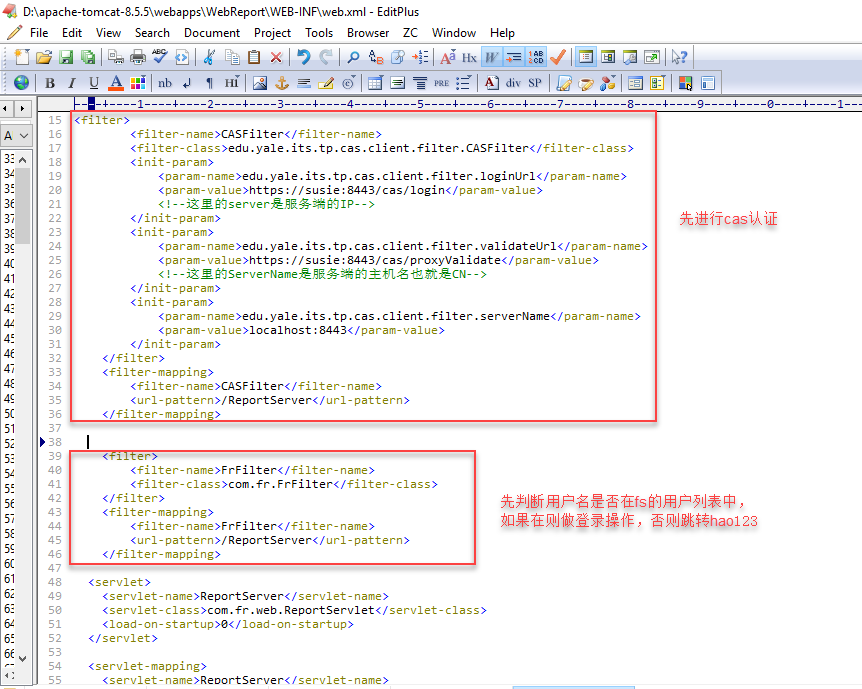Apply bold HTML formatting
Image resolution: width=862 pixels, height=689 pixels.
pyautogui.click(x=50, y=83)
